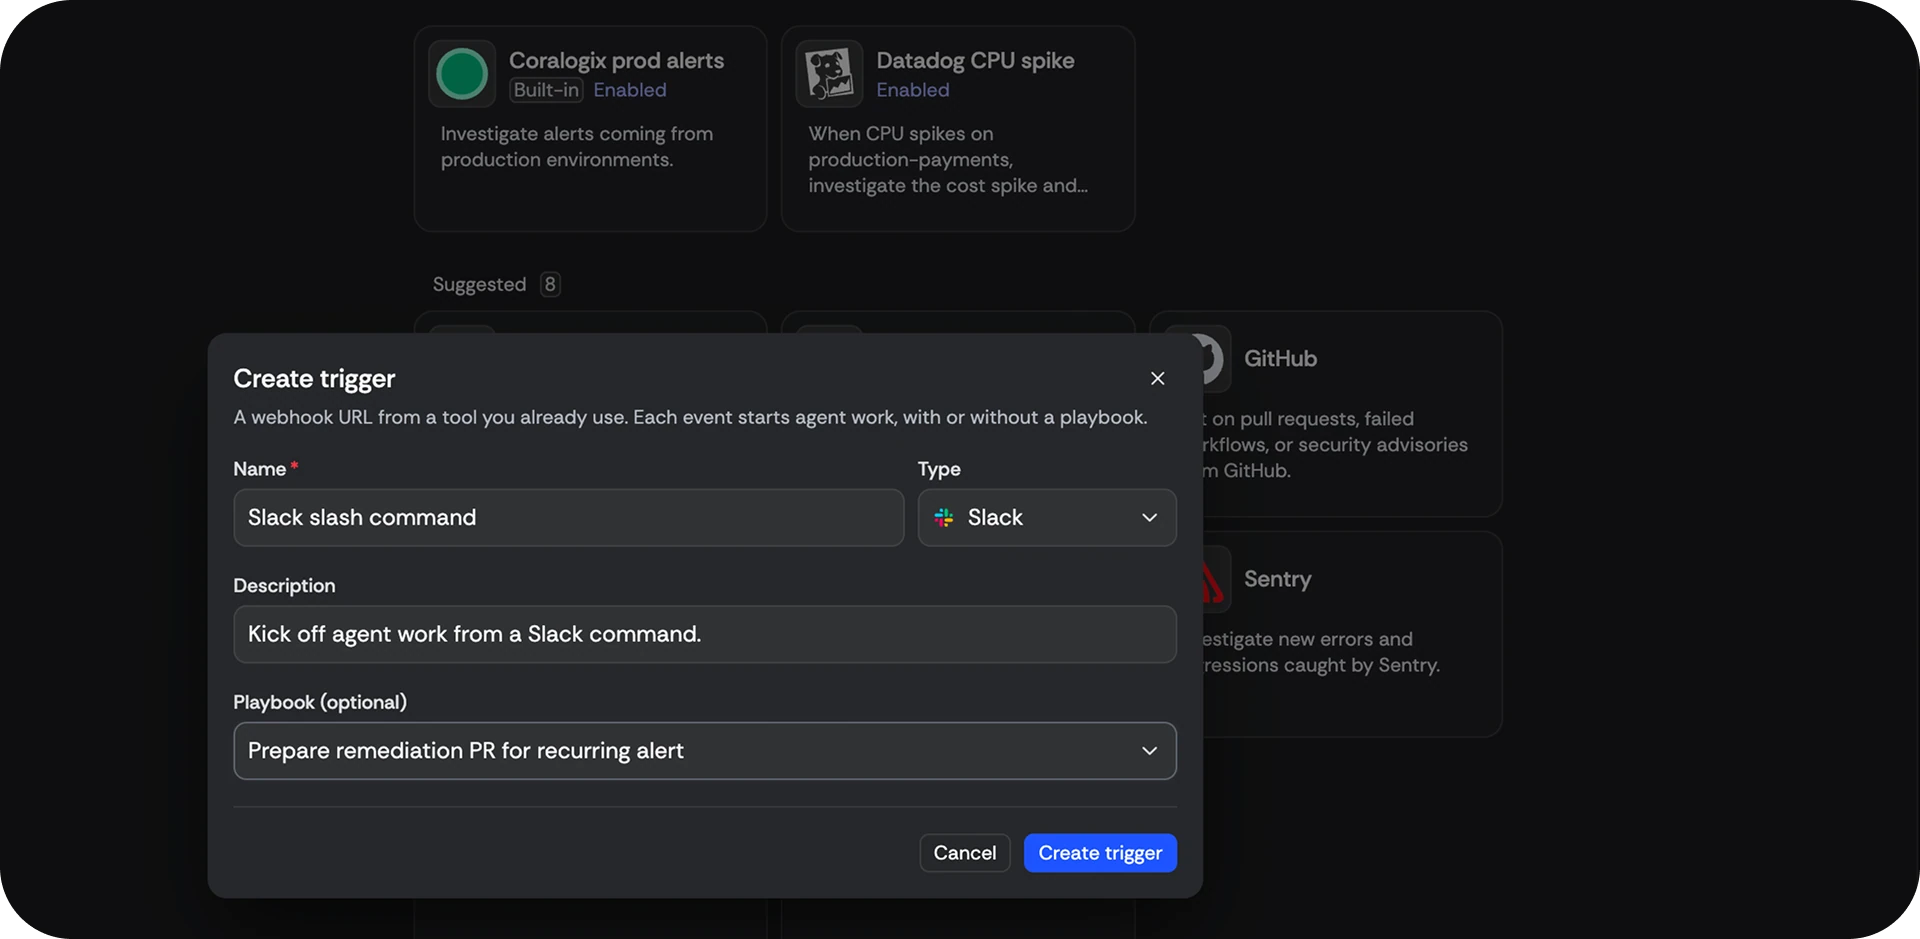Click Enabled status on Datadog card
Screen dimensions: 1920x939
(913, 90)
